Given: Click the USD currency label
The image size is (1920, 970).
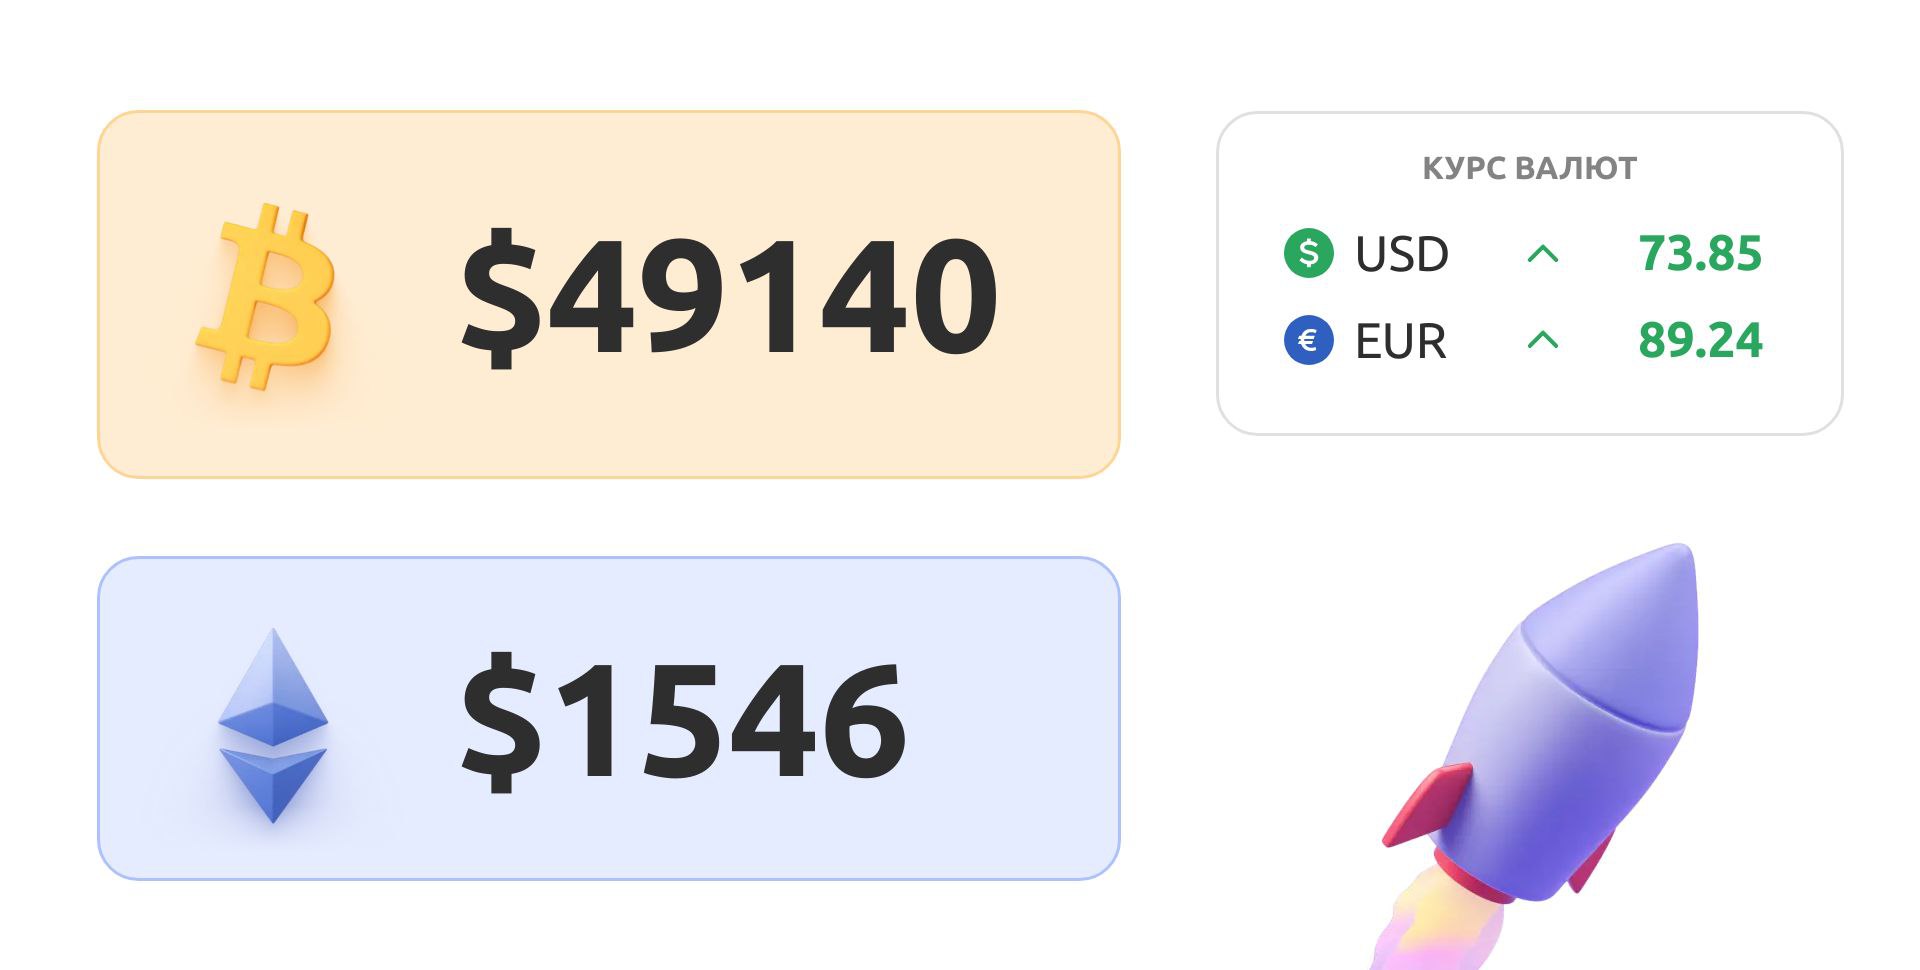Looking at the screenshot, I should click(1401, 254).
